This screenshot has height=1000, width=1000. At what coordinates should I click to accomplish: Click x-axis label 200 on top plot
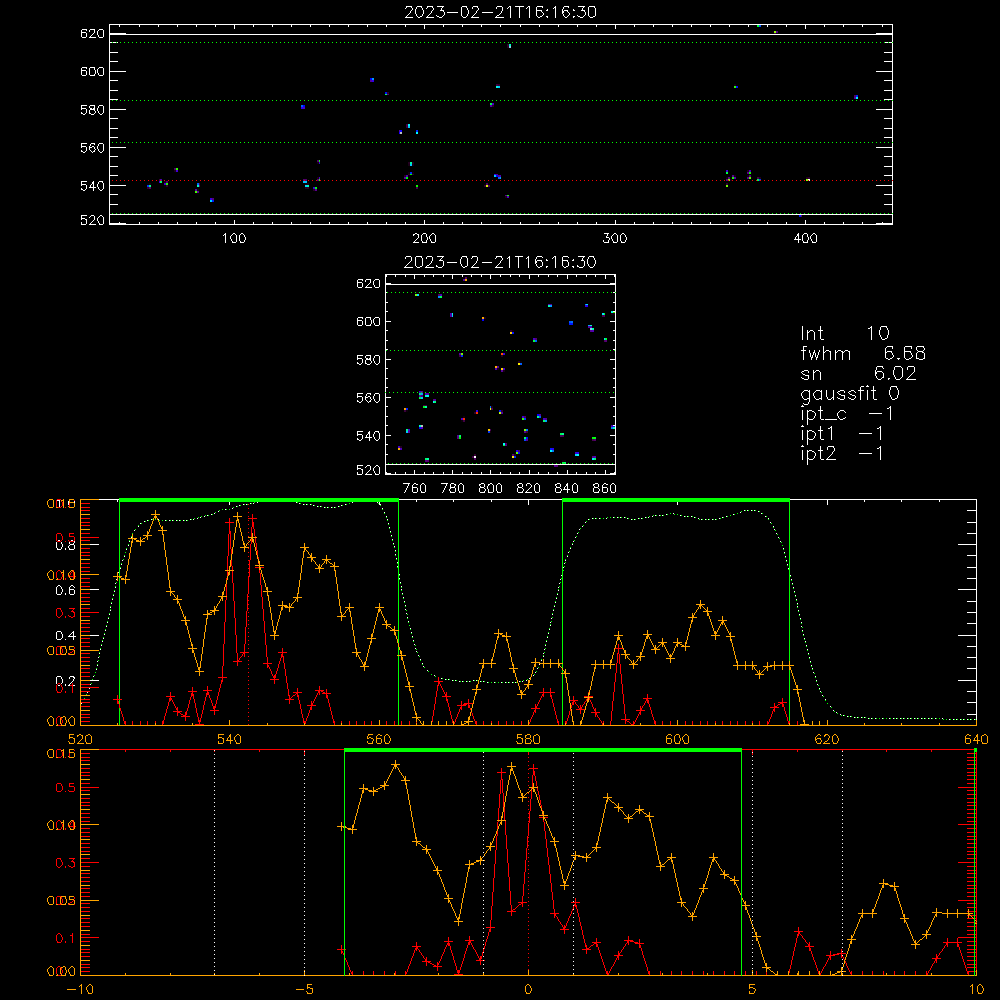424,239
